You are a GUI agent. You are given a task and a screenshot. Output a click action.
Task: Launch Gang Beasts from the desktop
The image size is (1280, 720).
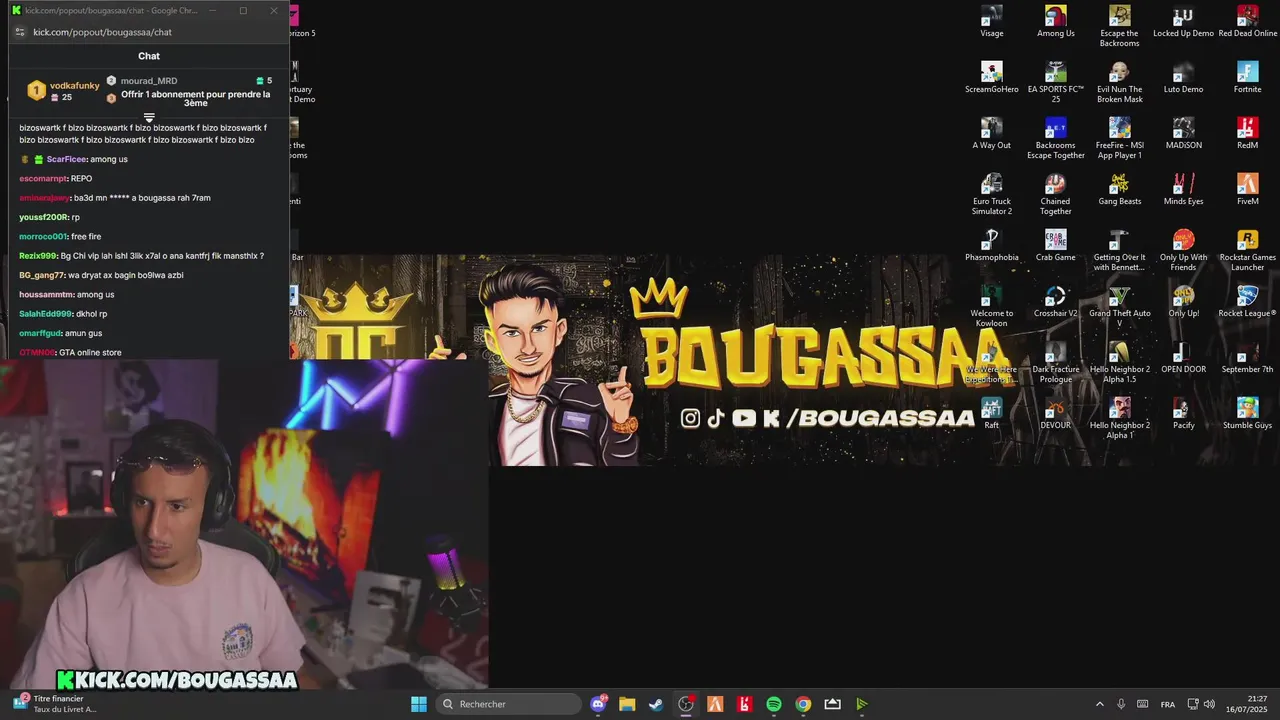[1119, 190]
